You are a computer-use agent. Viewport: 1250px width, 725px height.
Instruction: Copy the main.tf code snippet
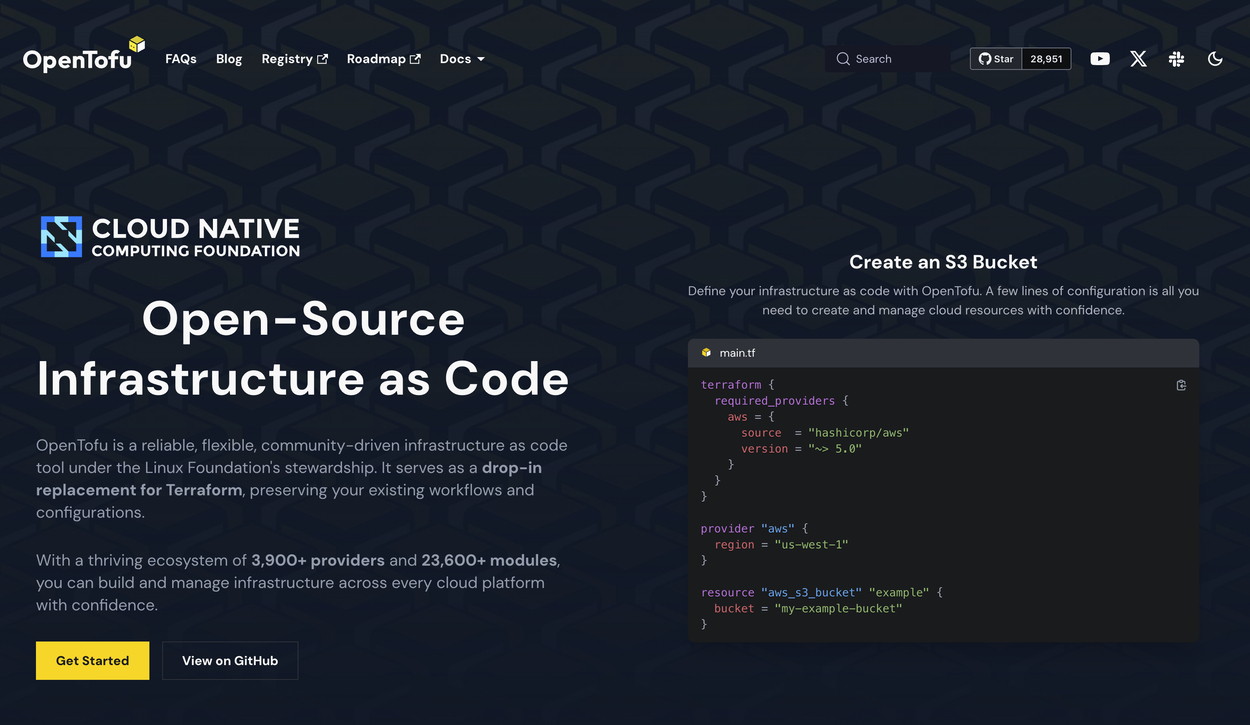1181,385
